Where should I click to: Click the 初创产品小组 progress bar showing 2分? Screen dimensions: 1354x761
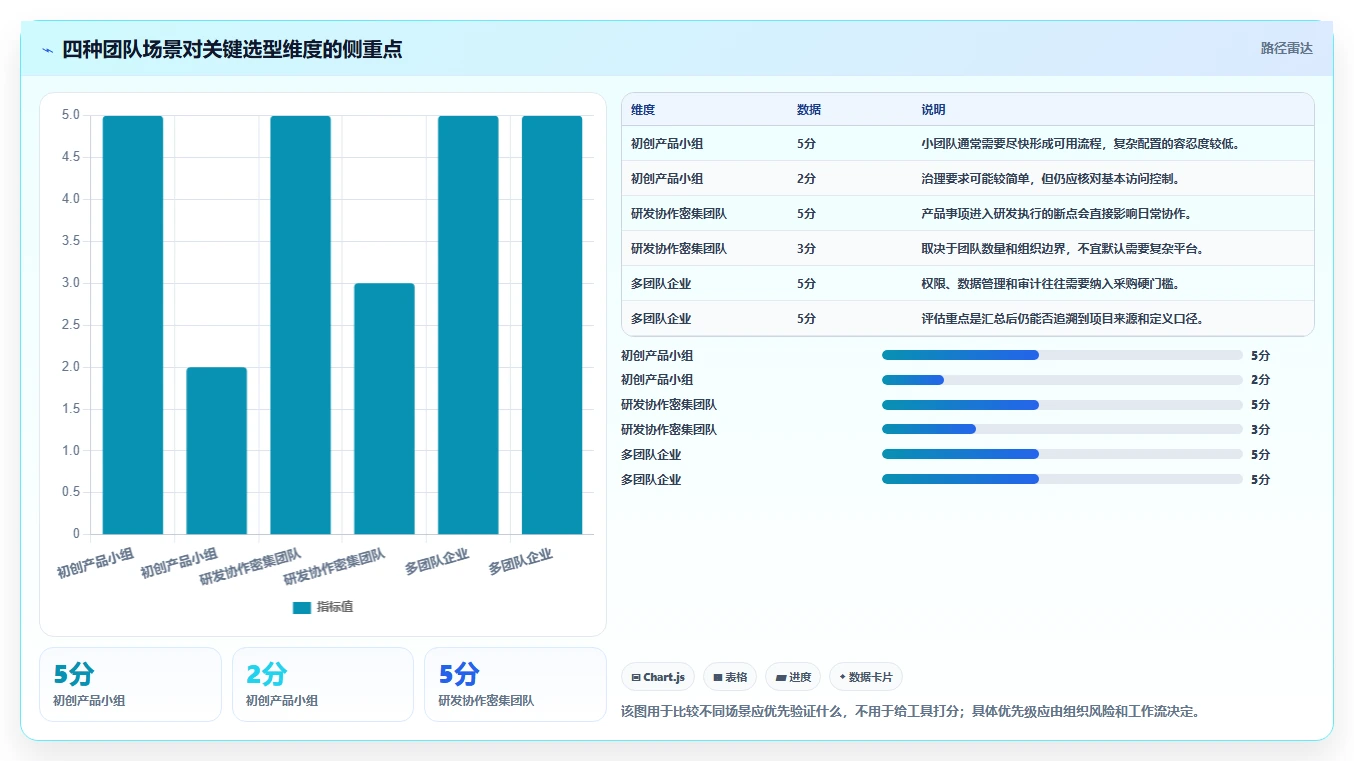point(1062,380)
